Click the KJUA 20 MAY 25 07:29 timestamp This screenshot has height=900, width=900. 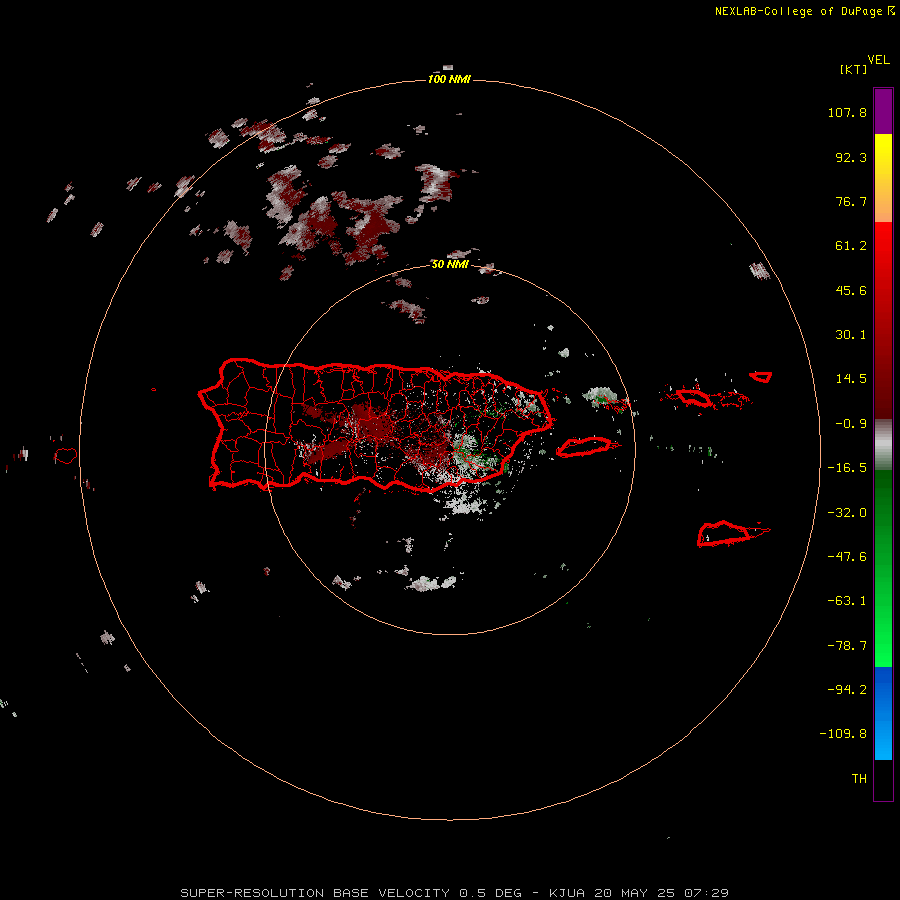(x=639, y=893)
